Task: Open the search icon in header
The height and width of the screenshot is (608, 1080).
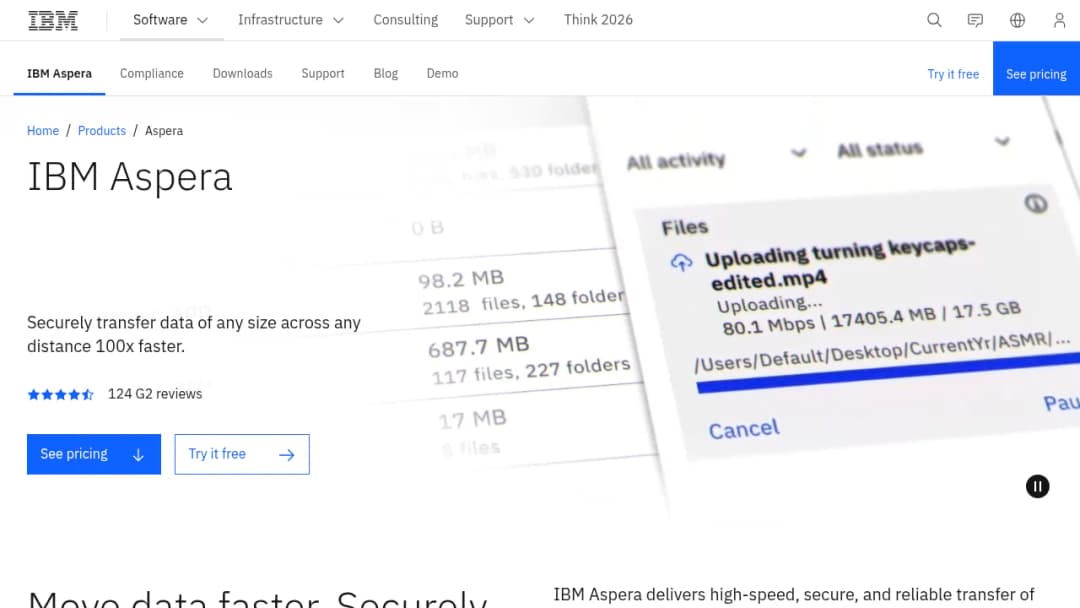Action: (934, 20)
